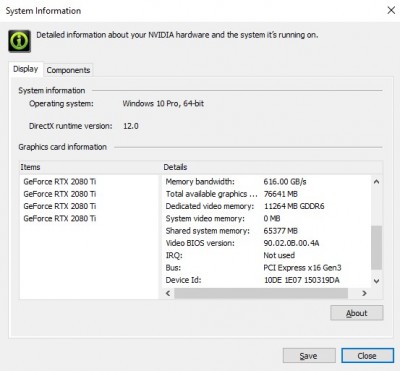Click DirectX version value 12.0
The image size is (400, 371).
(131, 126)
